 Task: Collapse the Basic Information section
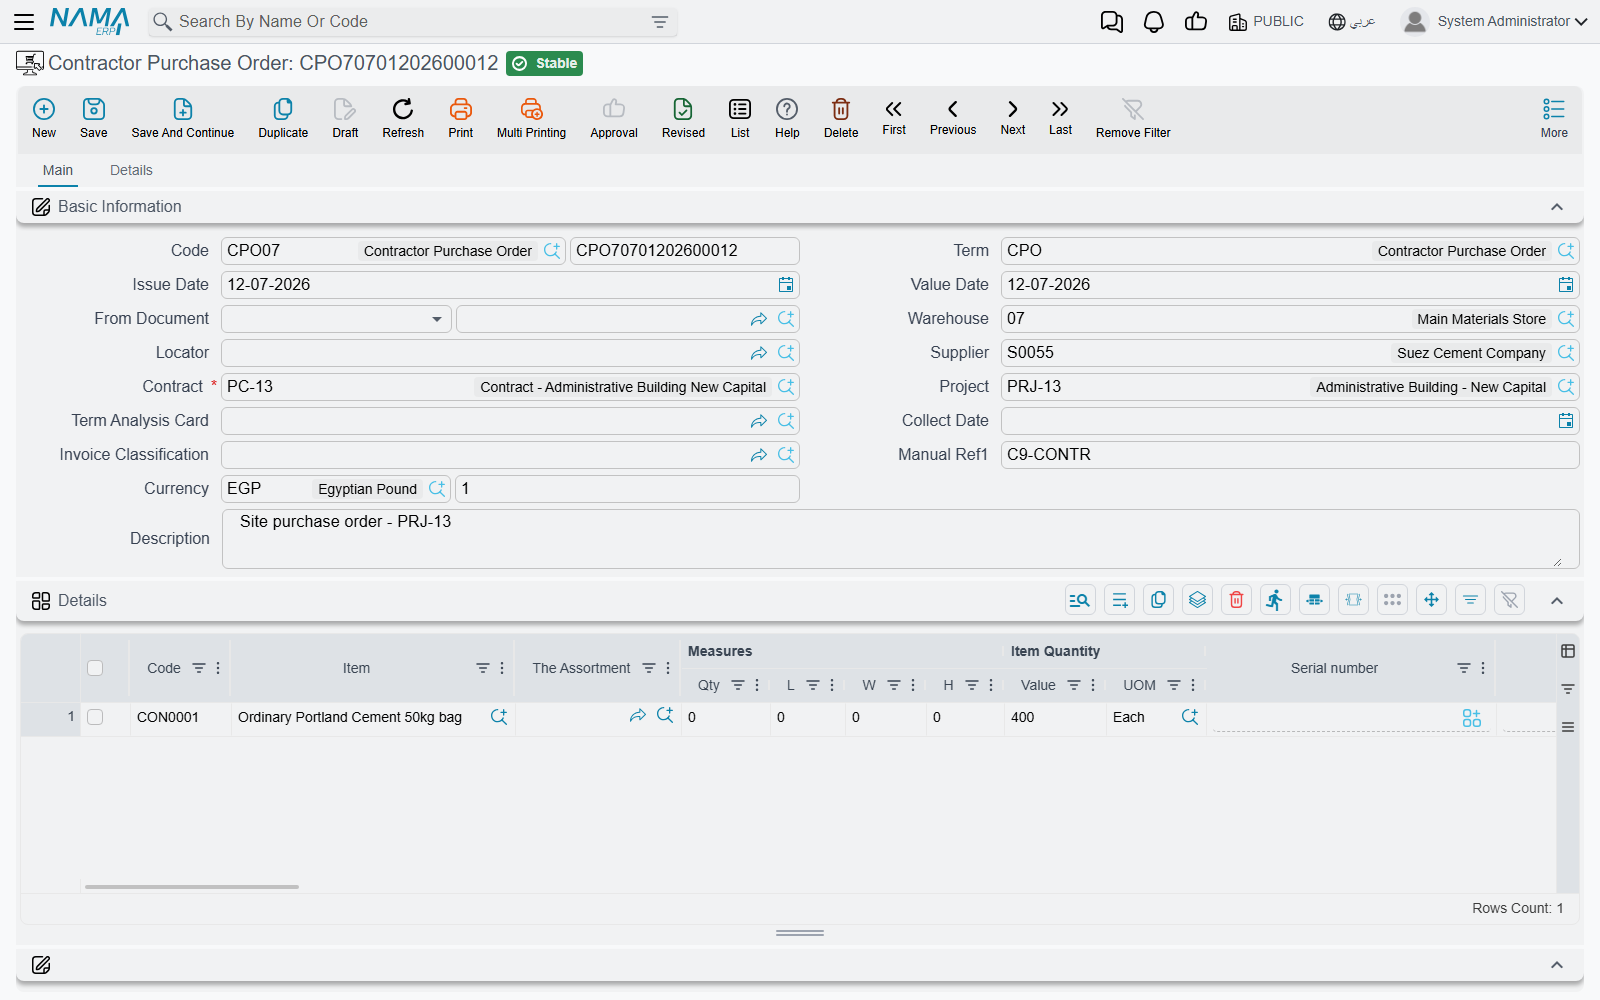[x=1557, y=207]
